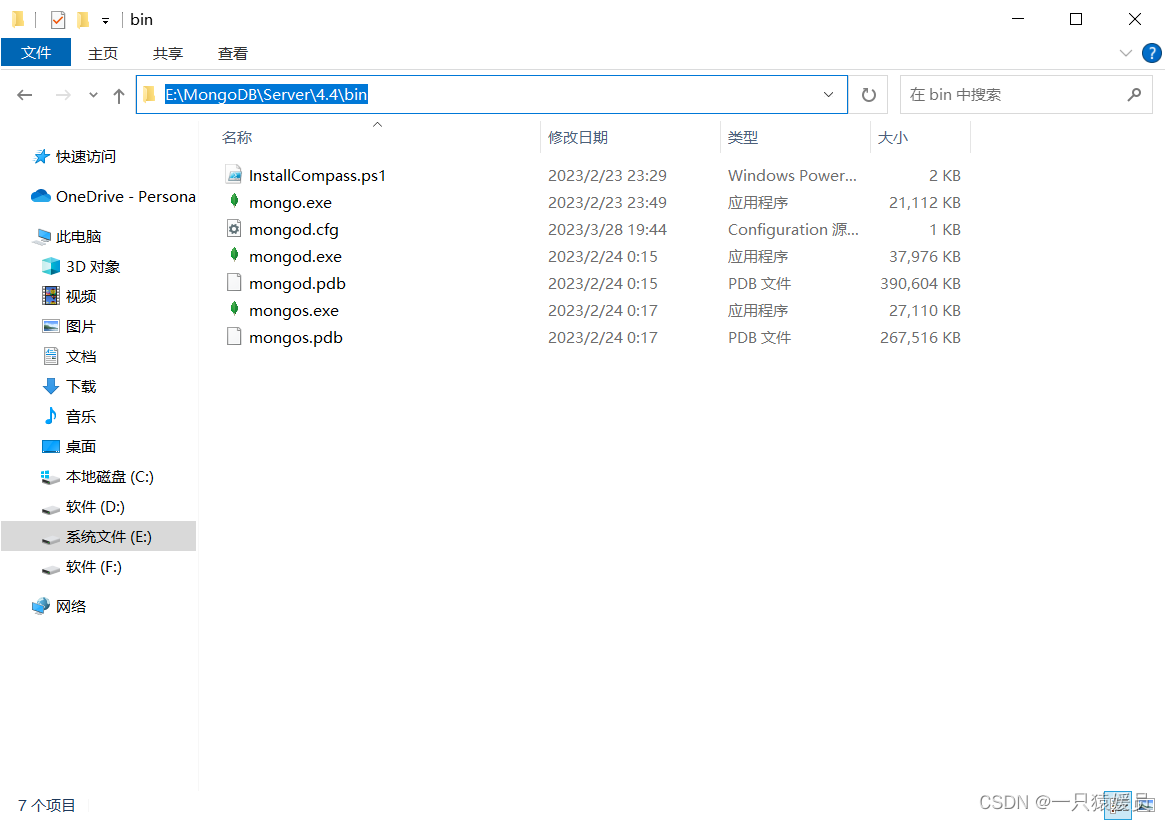Viewport: 1166px width, 821px height.
Task: Sort by the 类型 column header
Action: click(795, 137)
